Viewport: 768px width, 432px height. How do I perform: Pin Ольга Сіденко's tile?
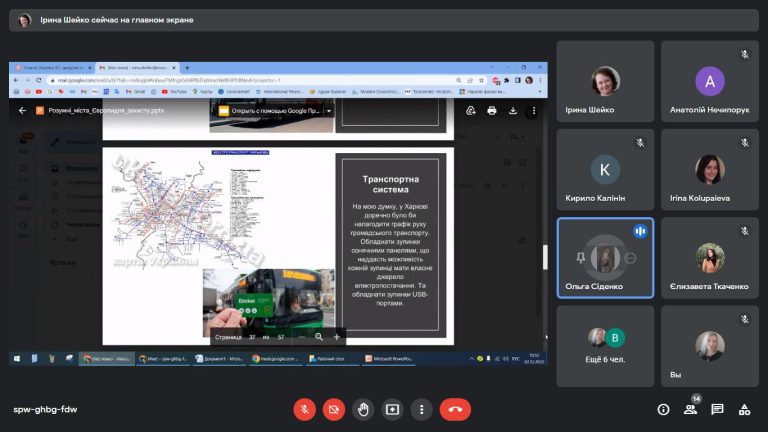[580, 258]
